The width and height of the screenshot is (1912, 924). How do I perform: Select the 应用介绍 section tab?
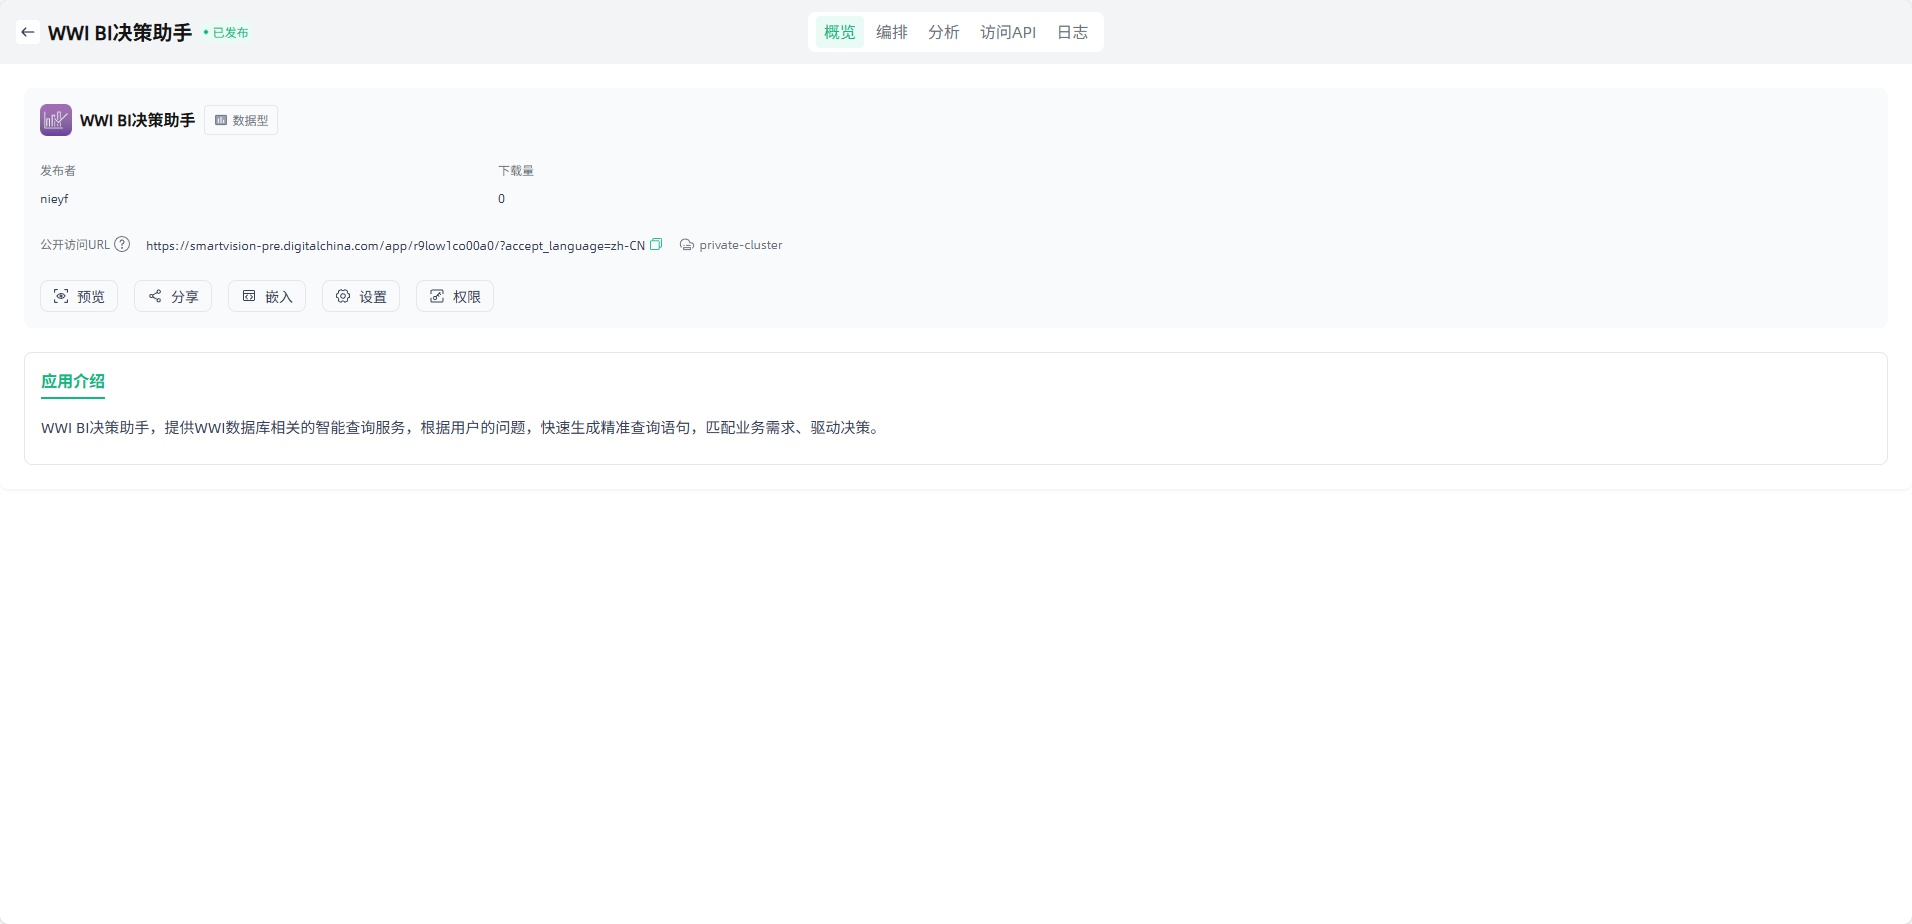point(73,381)
